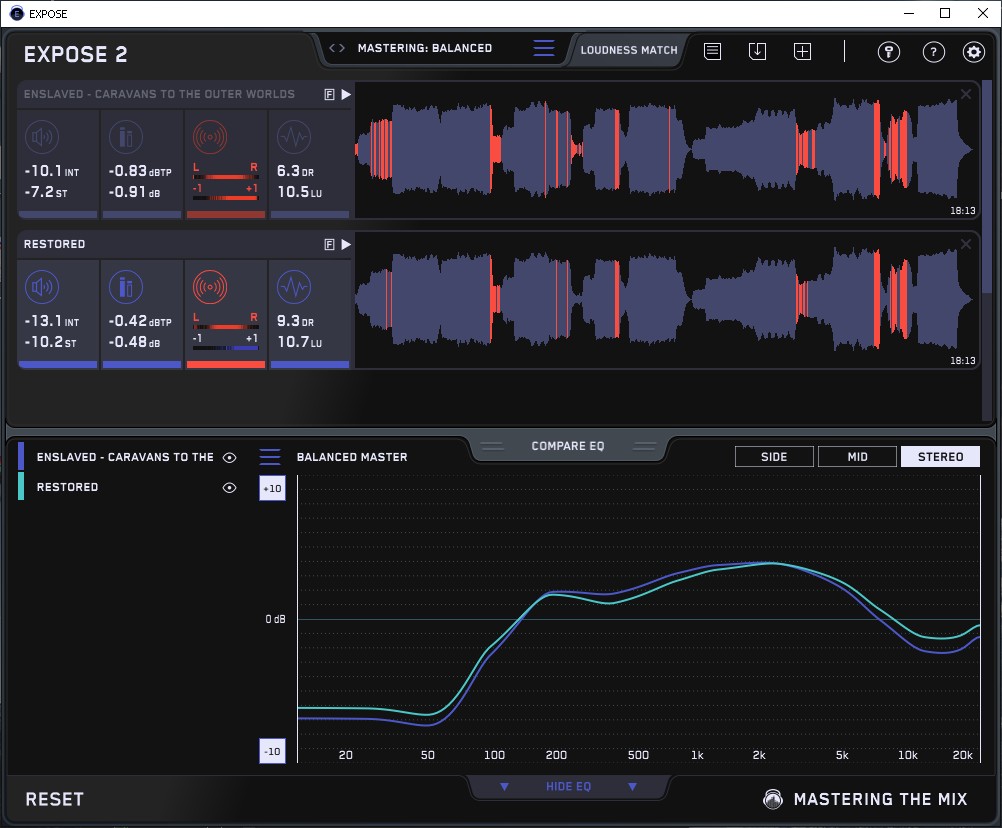Screen dimensions: 1002x828
Task: Click the 6.3 DR reading
Action: tap(295, 171)
